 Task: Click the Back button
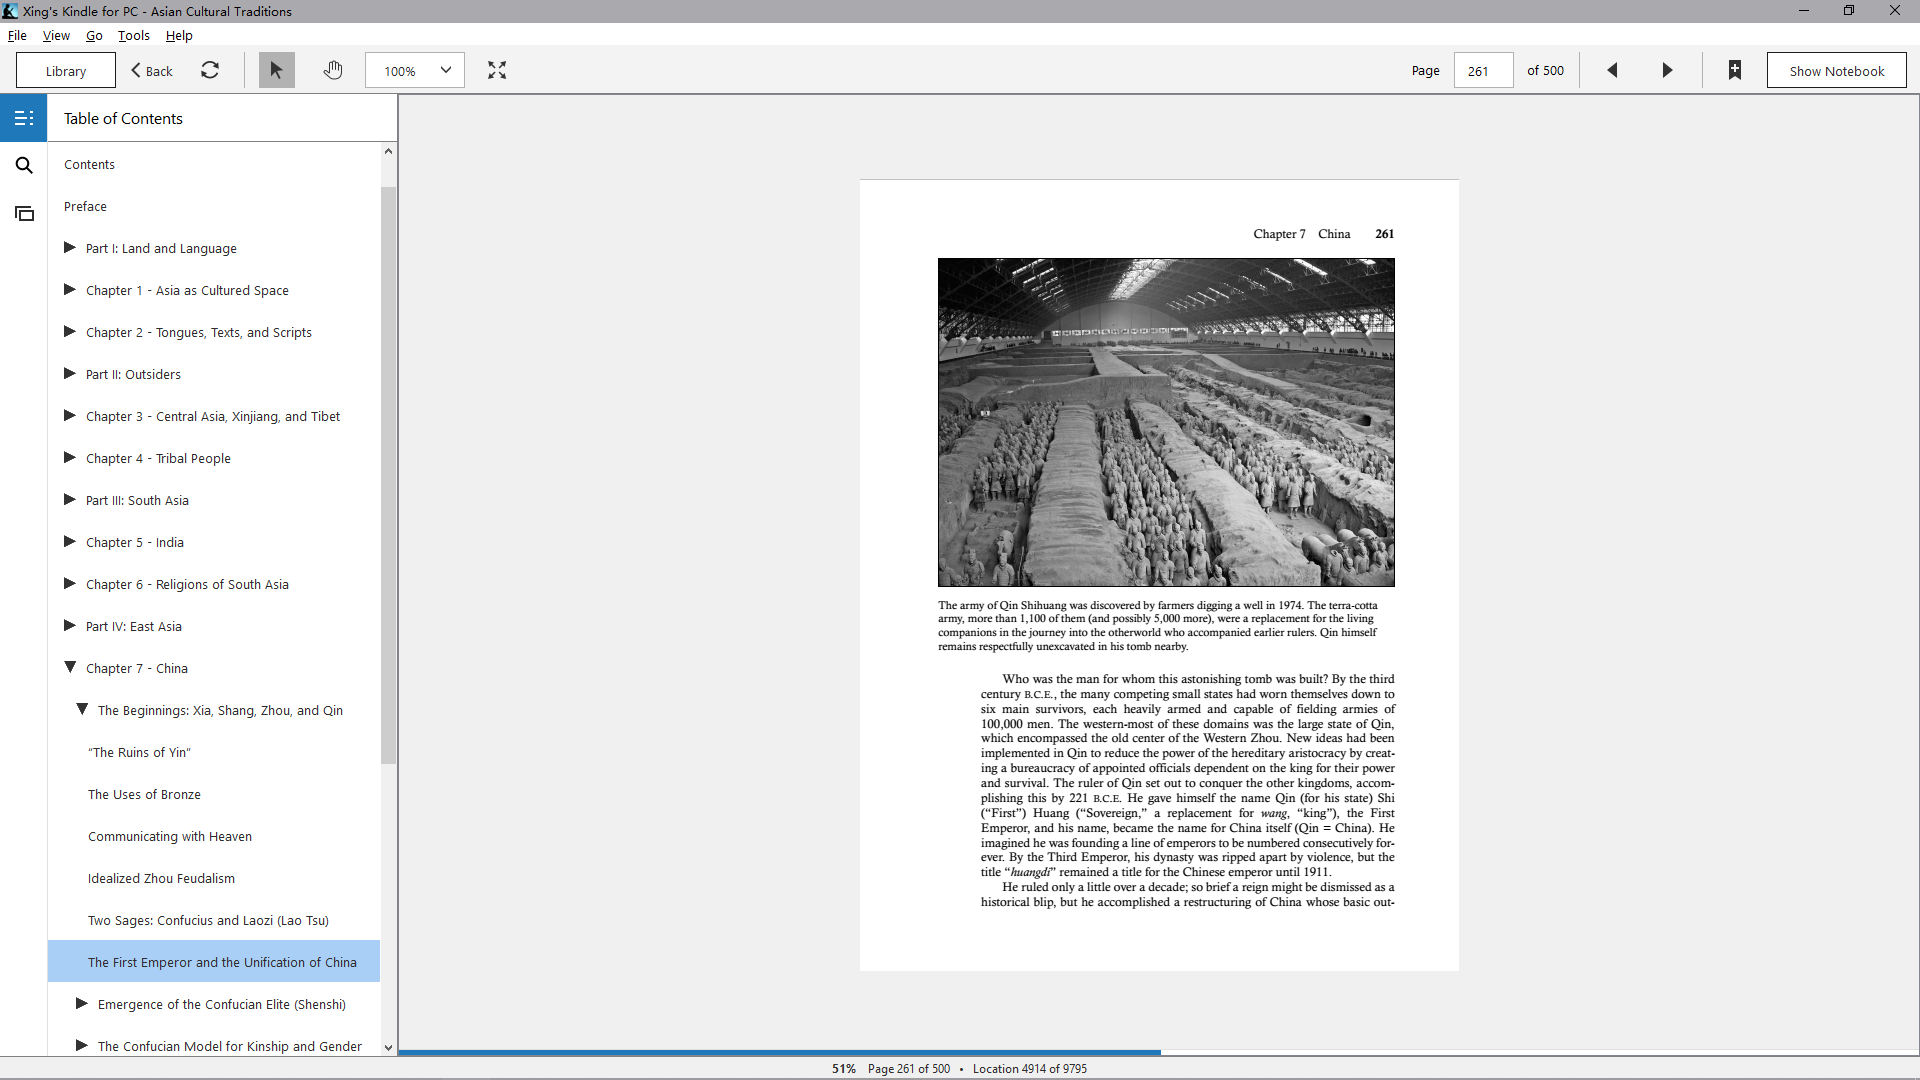[x=152, y=71]
